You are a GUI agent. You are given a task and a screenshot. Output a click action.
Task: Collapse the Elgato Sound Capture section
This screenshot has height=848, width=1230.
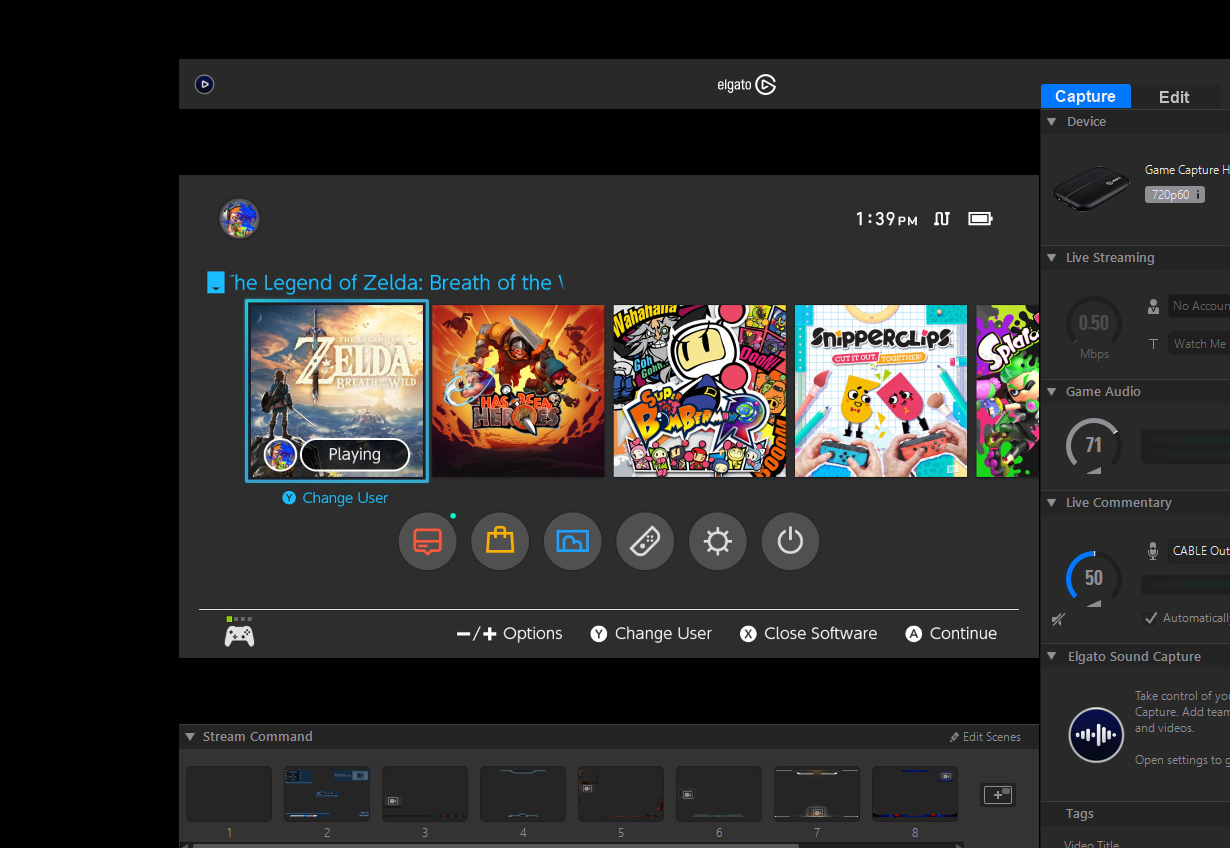(x=1052, y=656)
